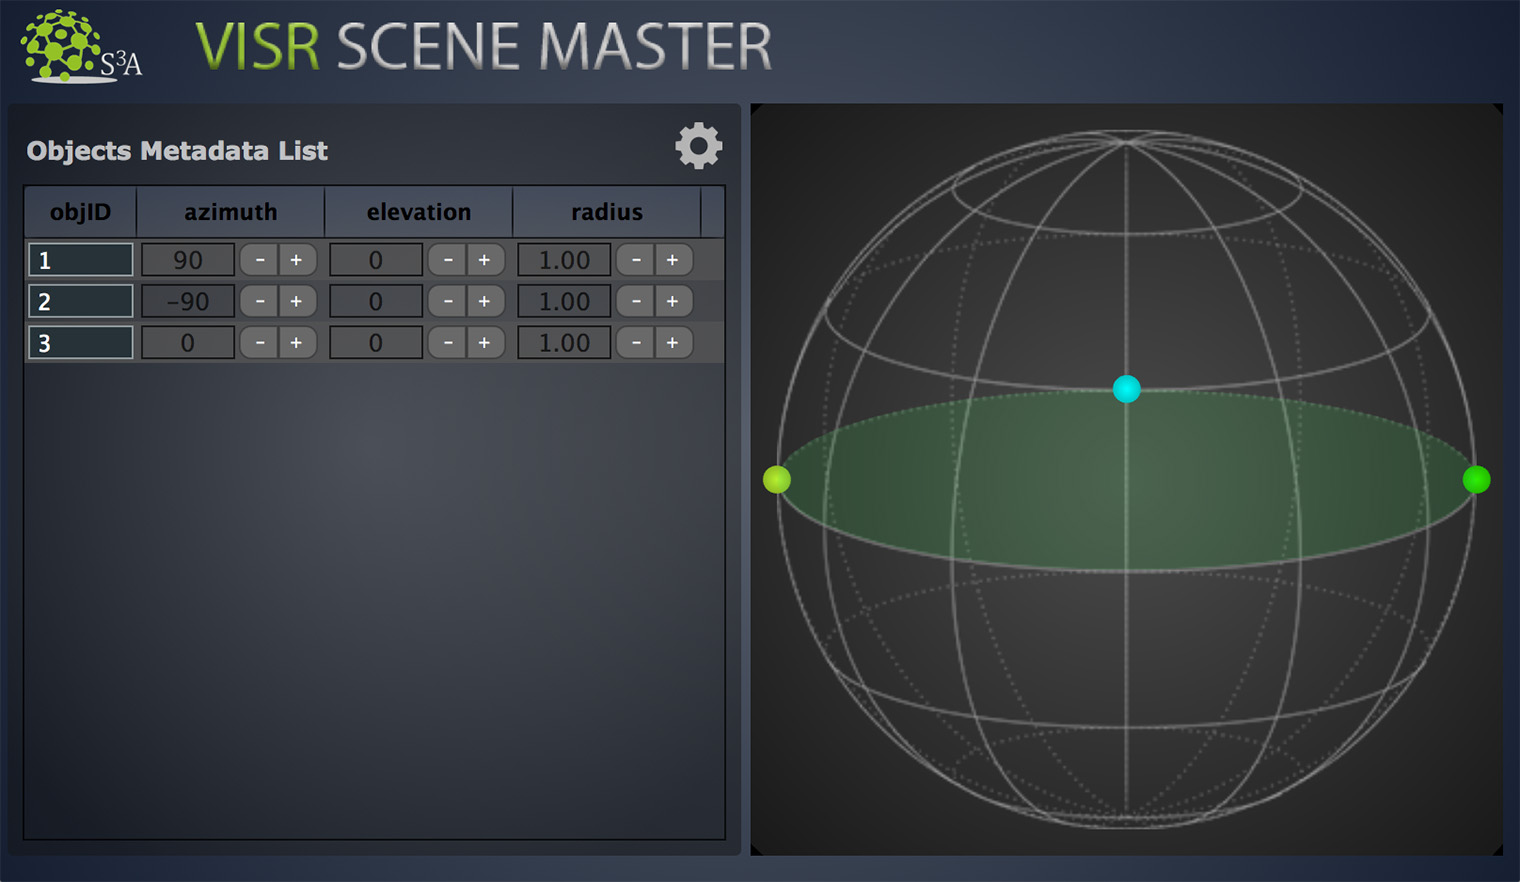Increase radius for object 2
Image resolution: width=1520 pixels, height=882 pixels.
pyautogui.click(x=673, y=301)
